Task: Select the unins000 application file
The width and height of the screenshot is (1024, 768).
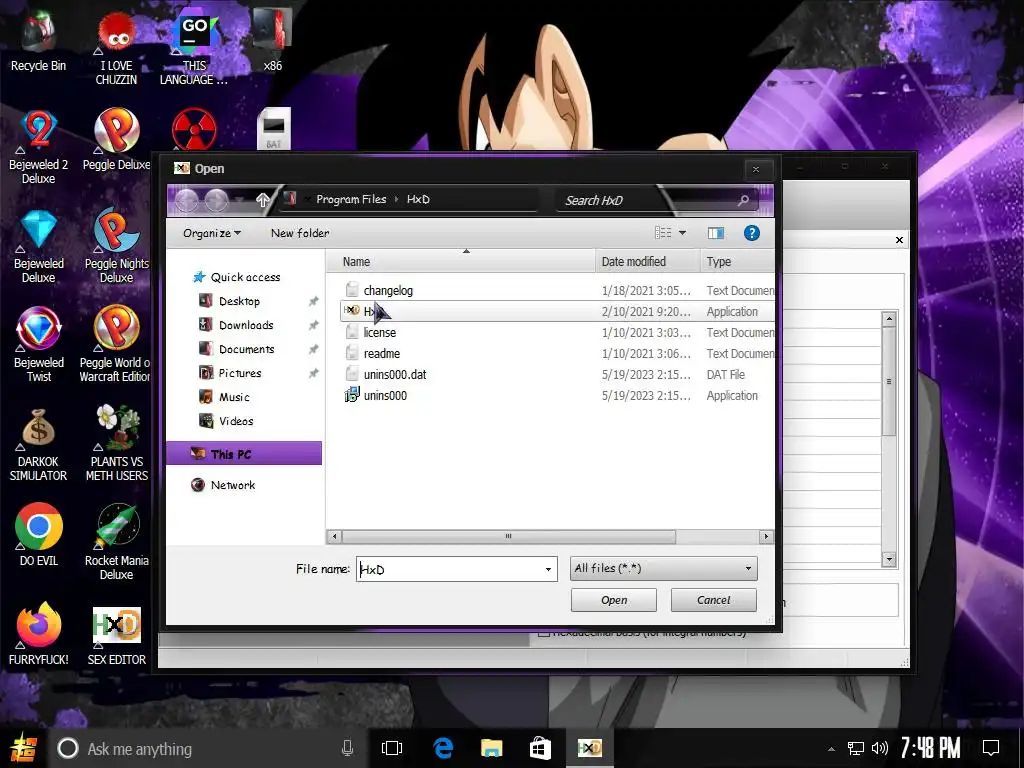Action: click(x=385, y=395)
